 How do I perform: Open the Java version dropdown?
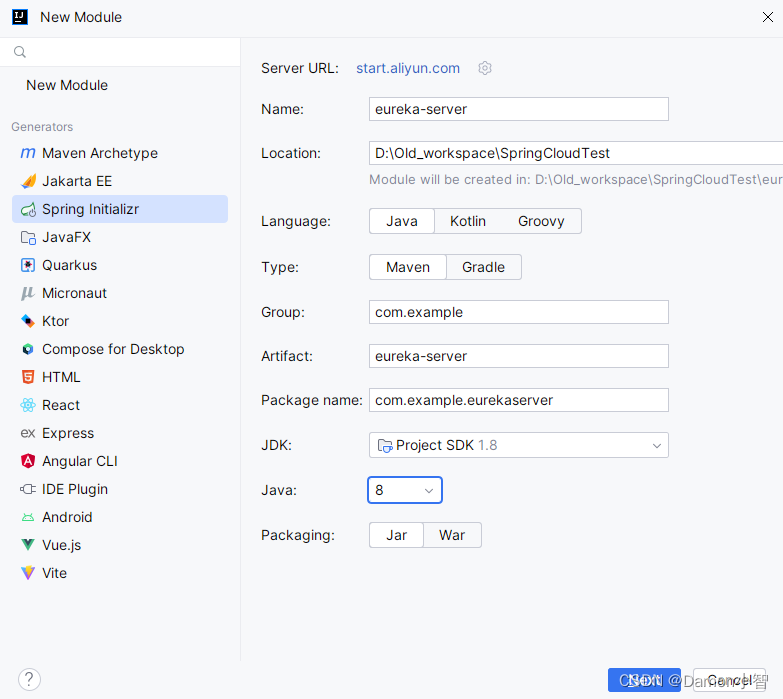pos(405,490)
